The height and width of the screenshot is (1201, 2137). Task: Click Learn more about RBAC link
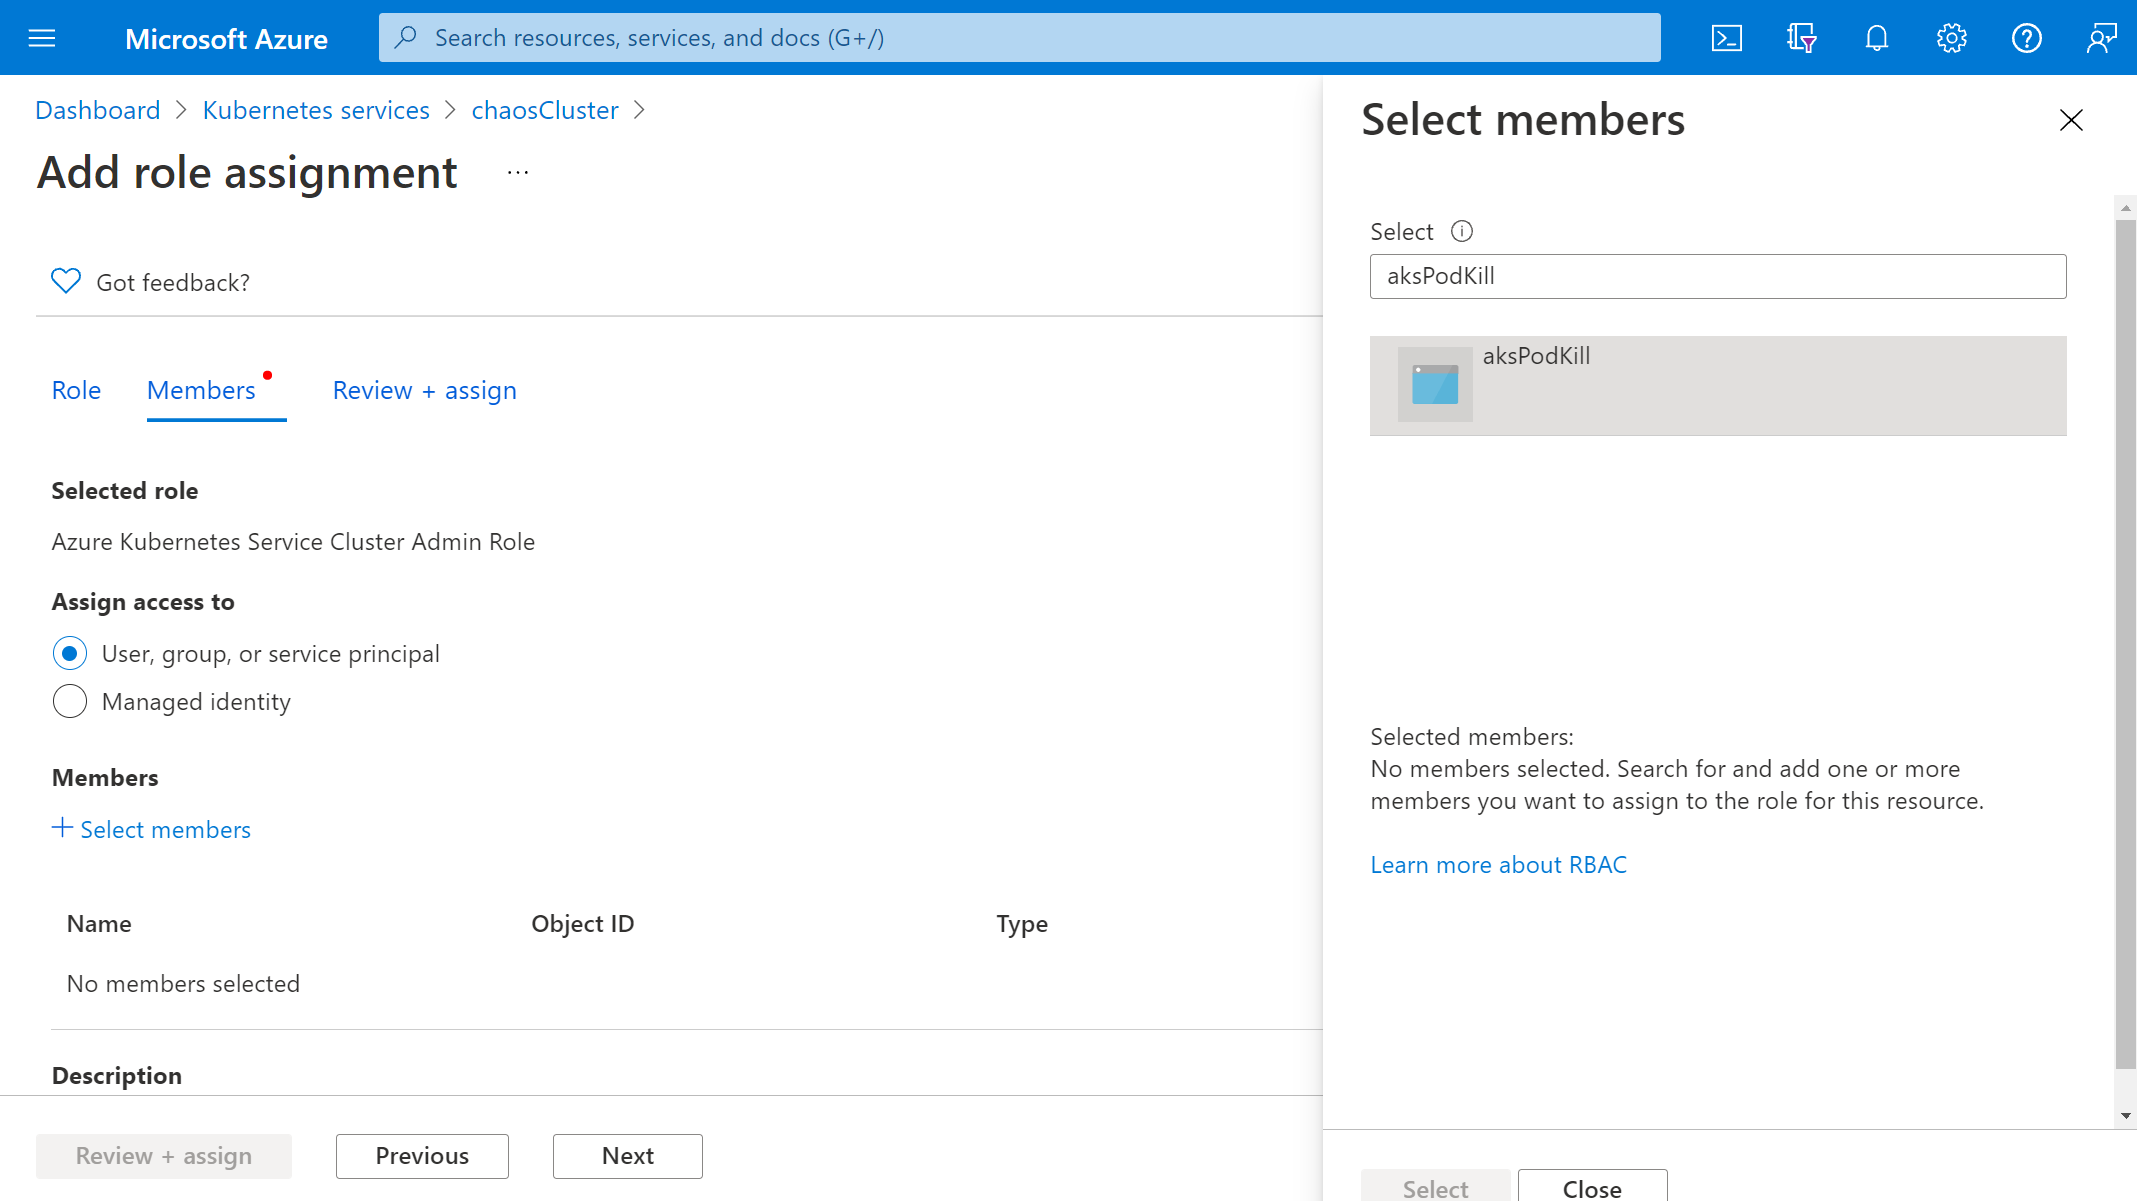pyautogui.click(x=1497, y=863)
